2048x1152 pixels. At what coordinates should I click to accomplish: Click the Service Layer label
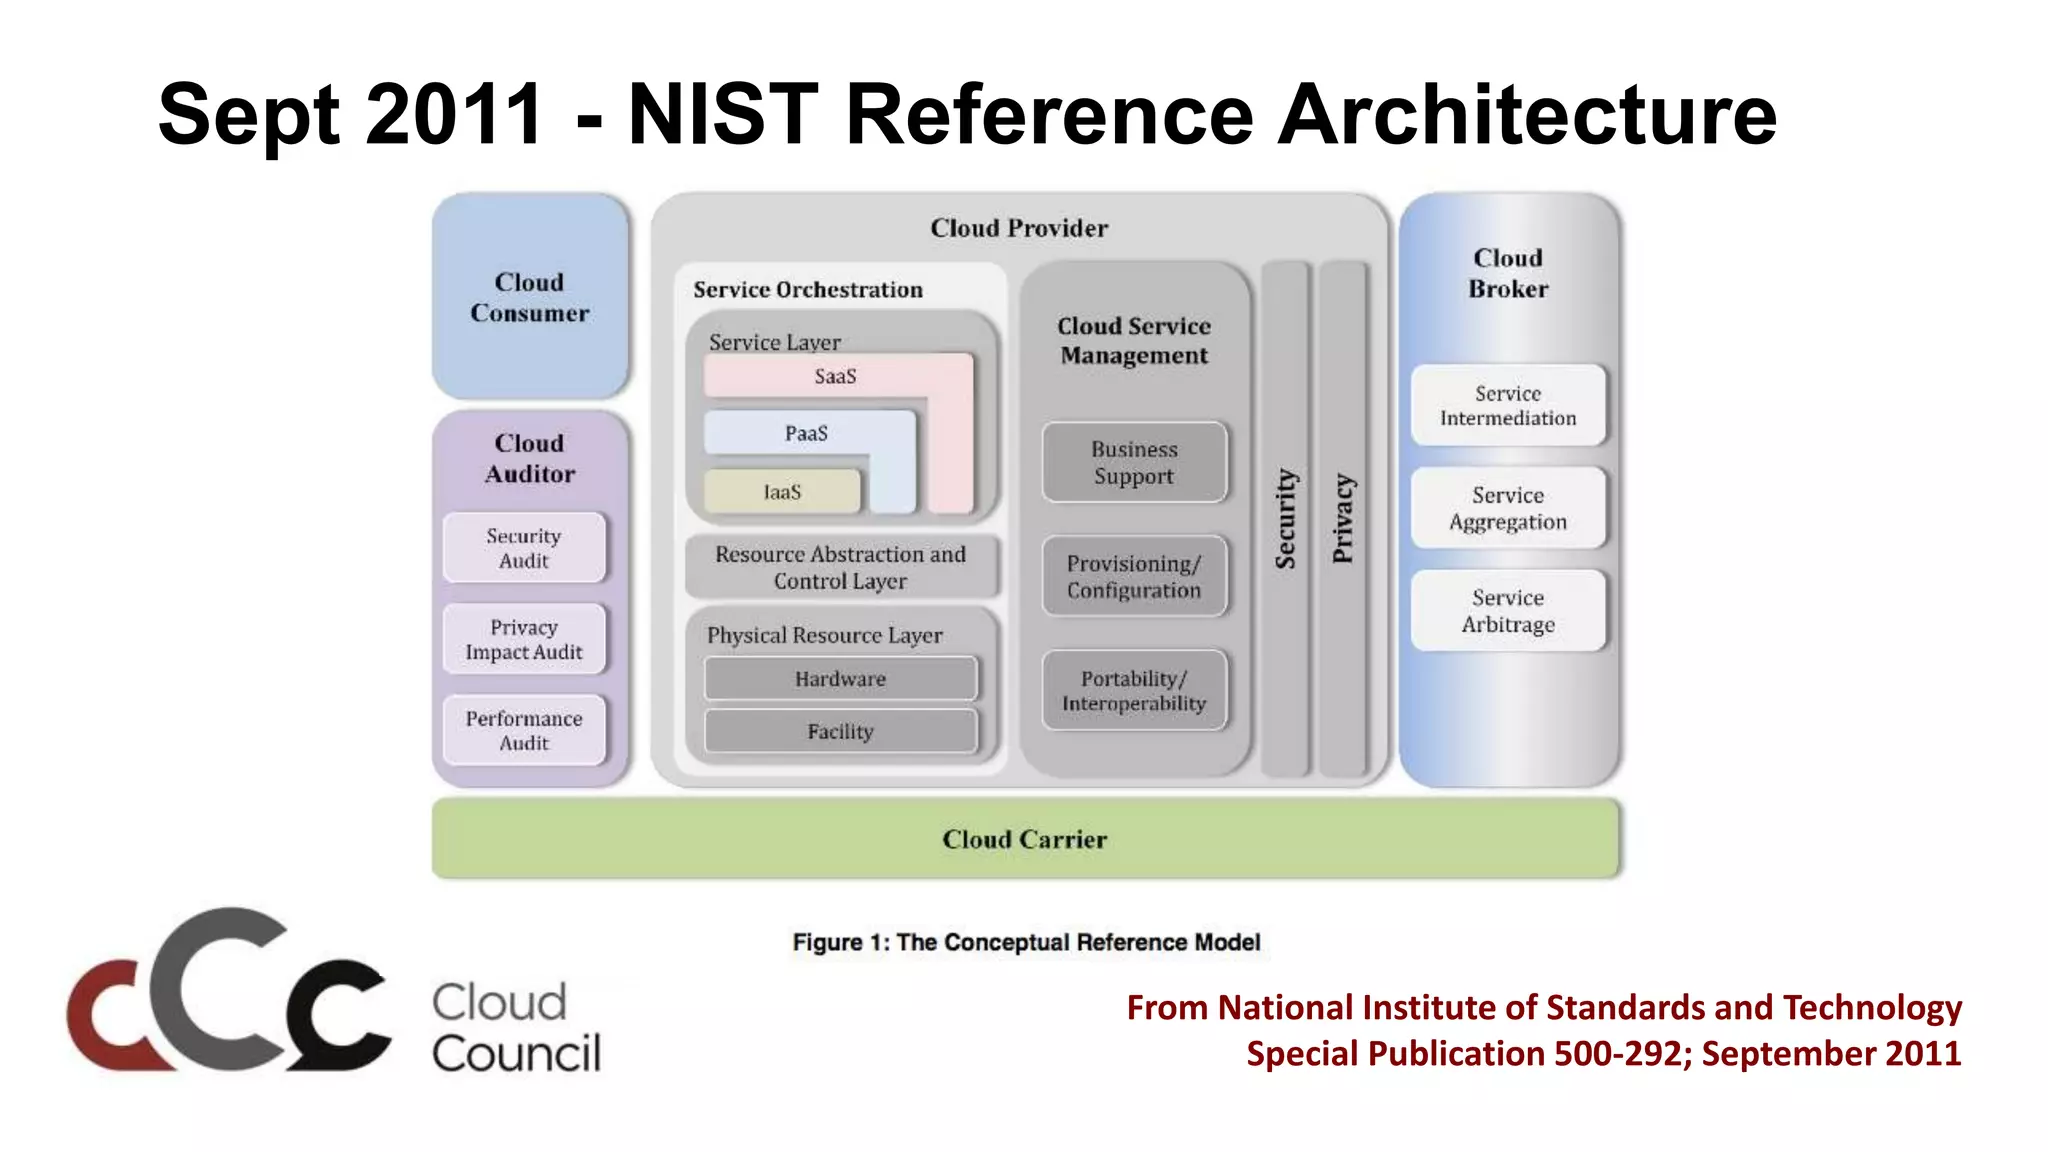pyautogui.click(x=775, y=342)
